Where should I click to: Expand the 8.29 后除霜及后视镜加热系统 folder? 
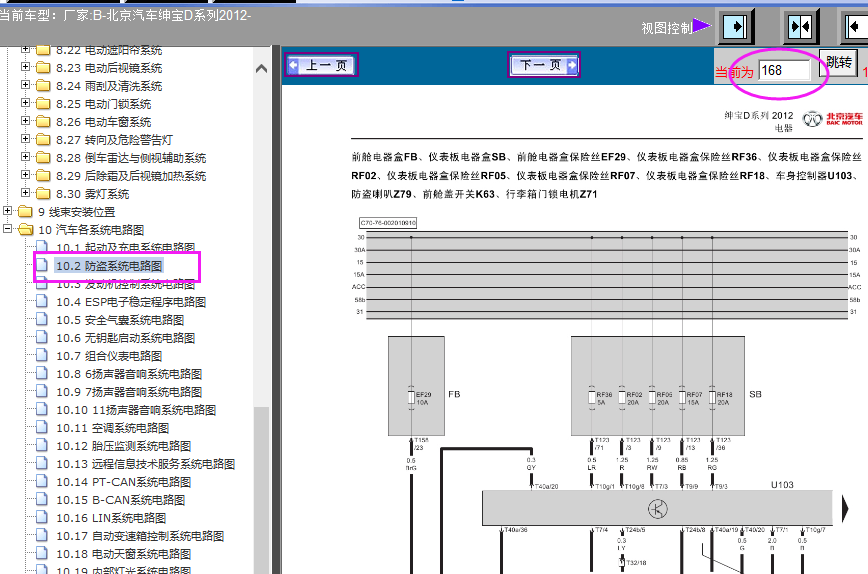coord(25,175)
